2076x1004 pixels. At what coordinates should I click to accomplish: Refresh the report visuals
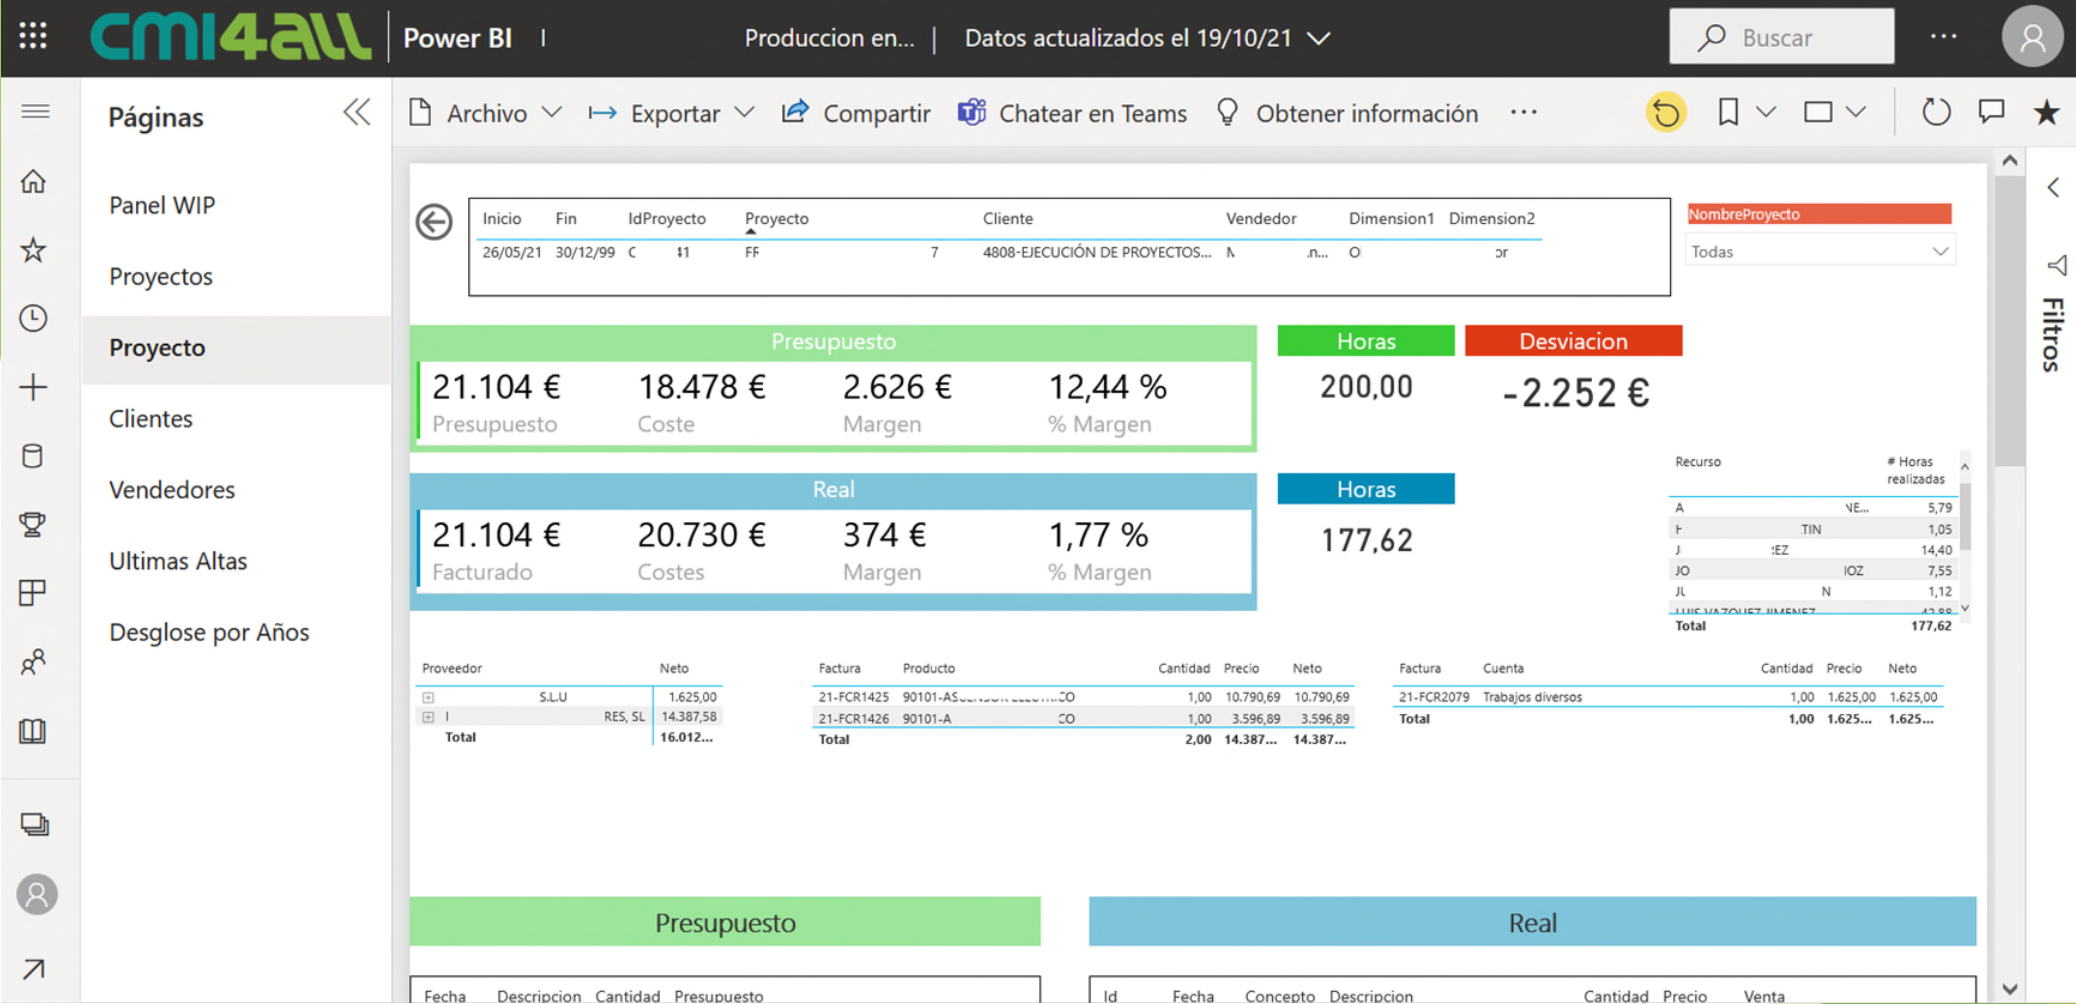tap(1936, 113)
